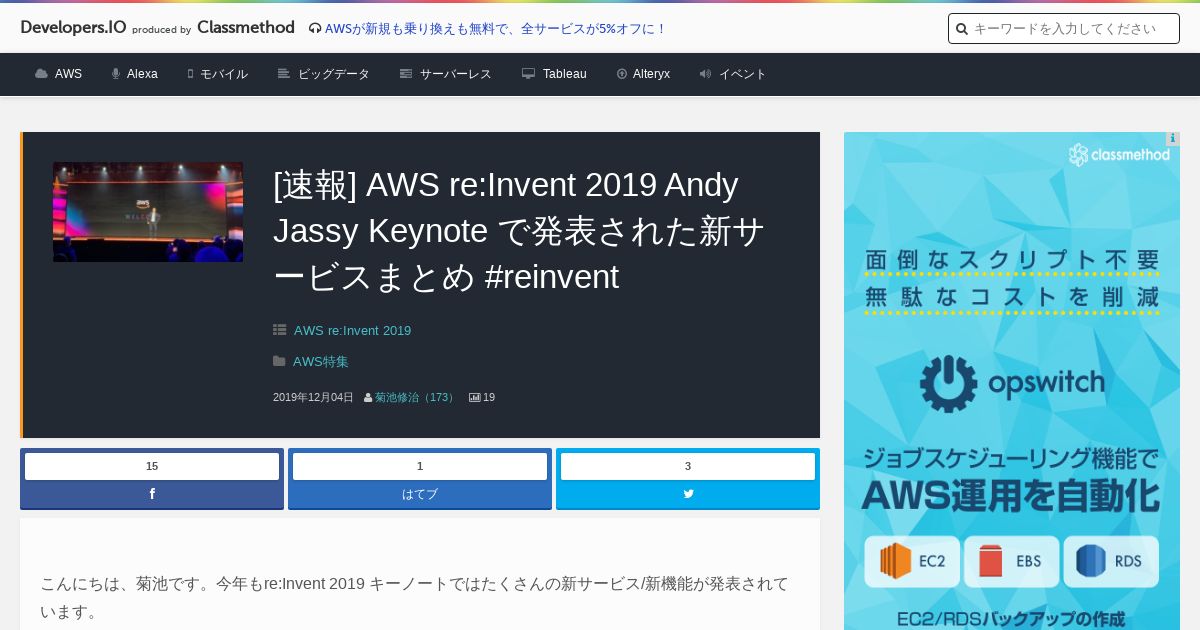This screenshot has height=630, width=1200.
Task: Open the AWS re:Invent 2019 series link
Action: pos(352,330)
